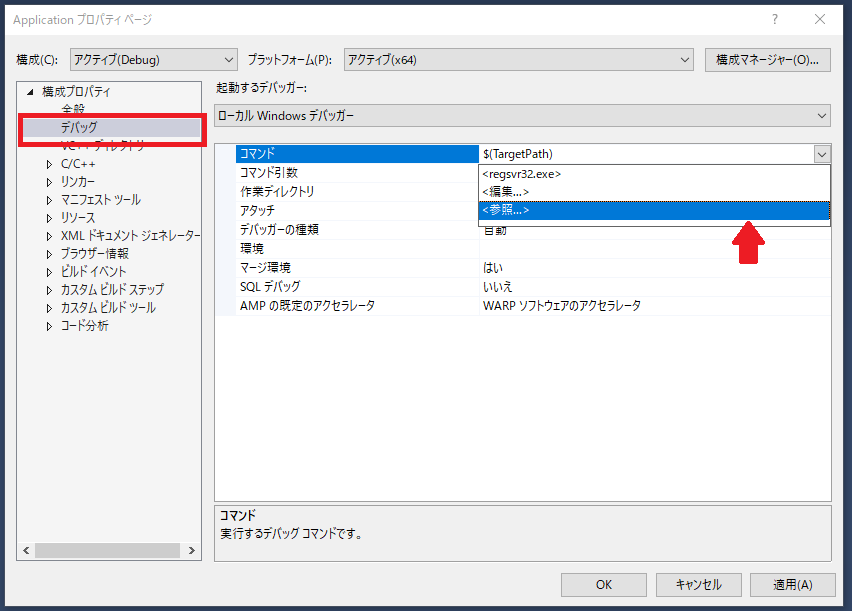This screenshot has width=852, height=611.
Task: Choose <参照...> from the dropdown list
Action: coord(654,210)
